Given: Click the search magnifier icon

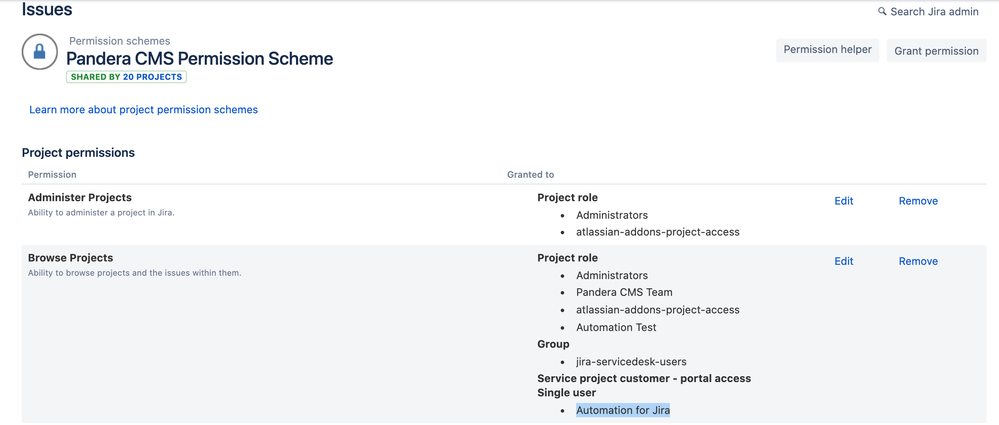Looking at the screenshot, I should click(882, 11).
